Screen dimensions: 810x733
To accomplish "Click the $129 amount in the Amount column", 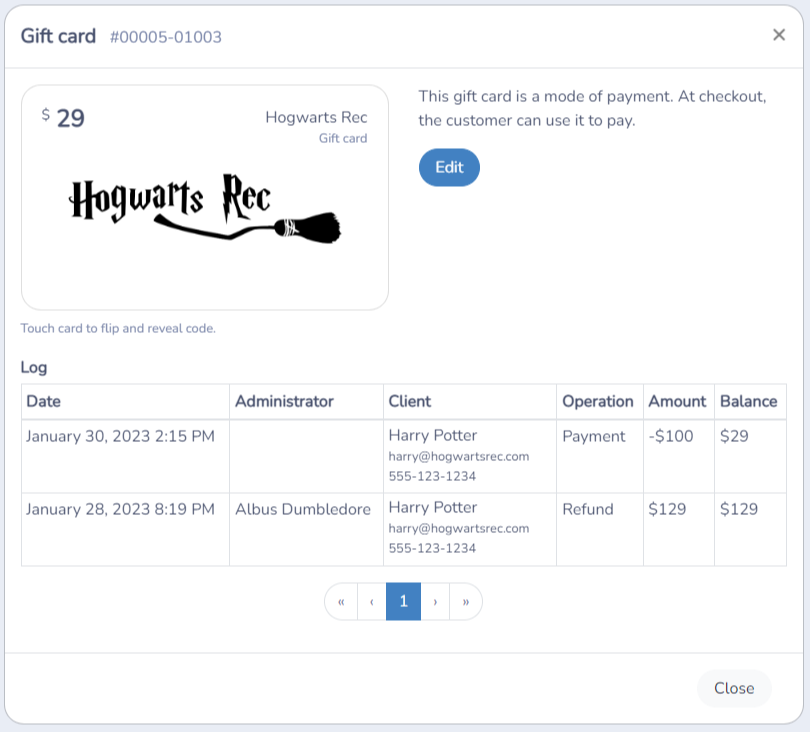I will [x=667, y=509].
